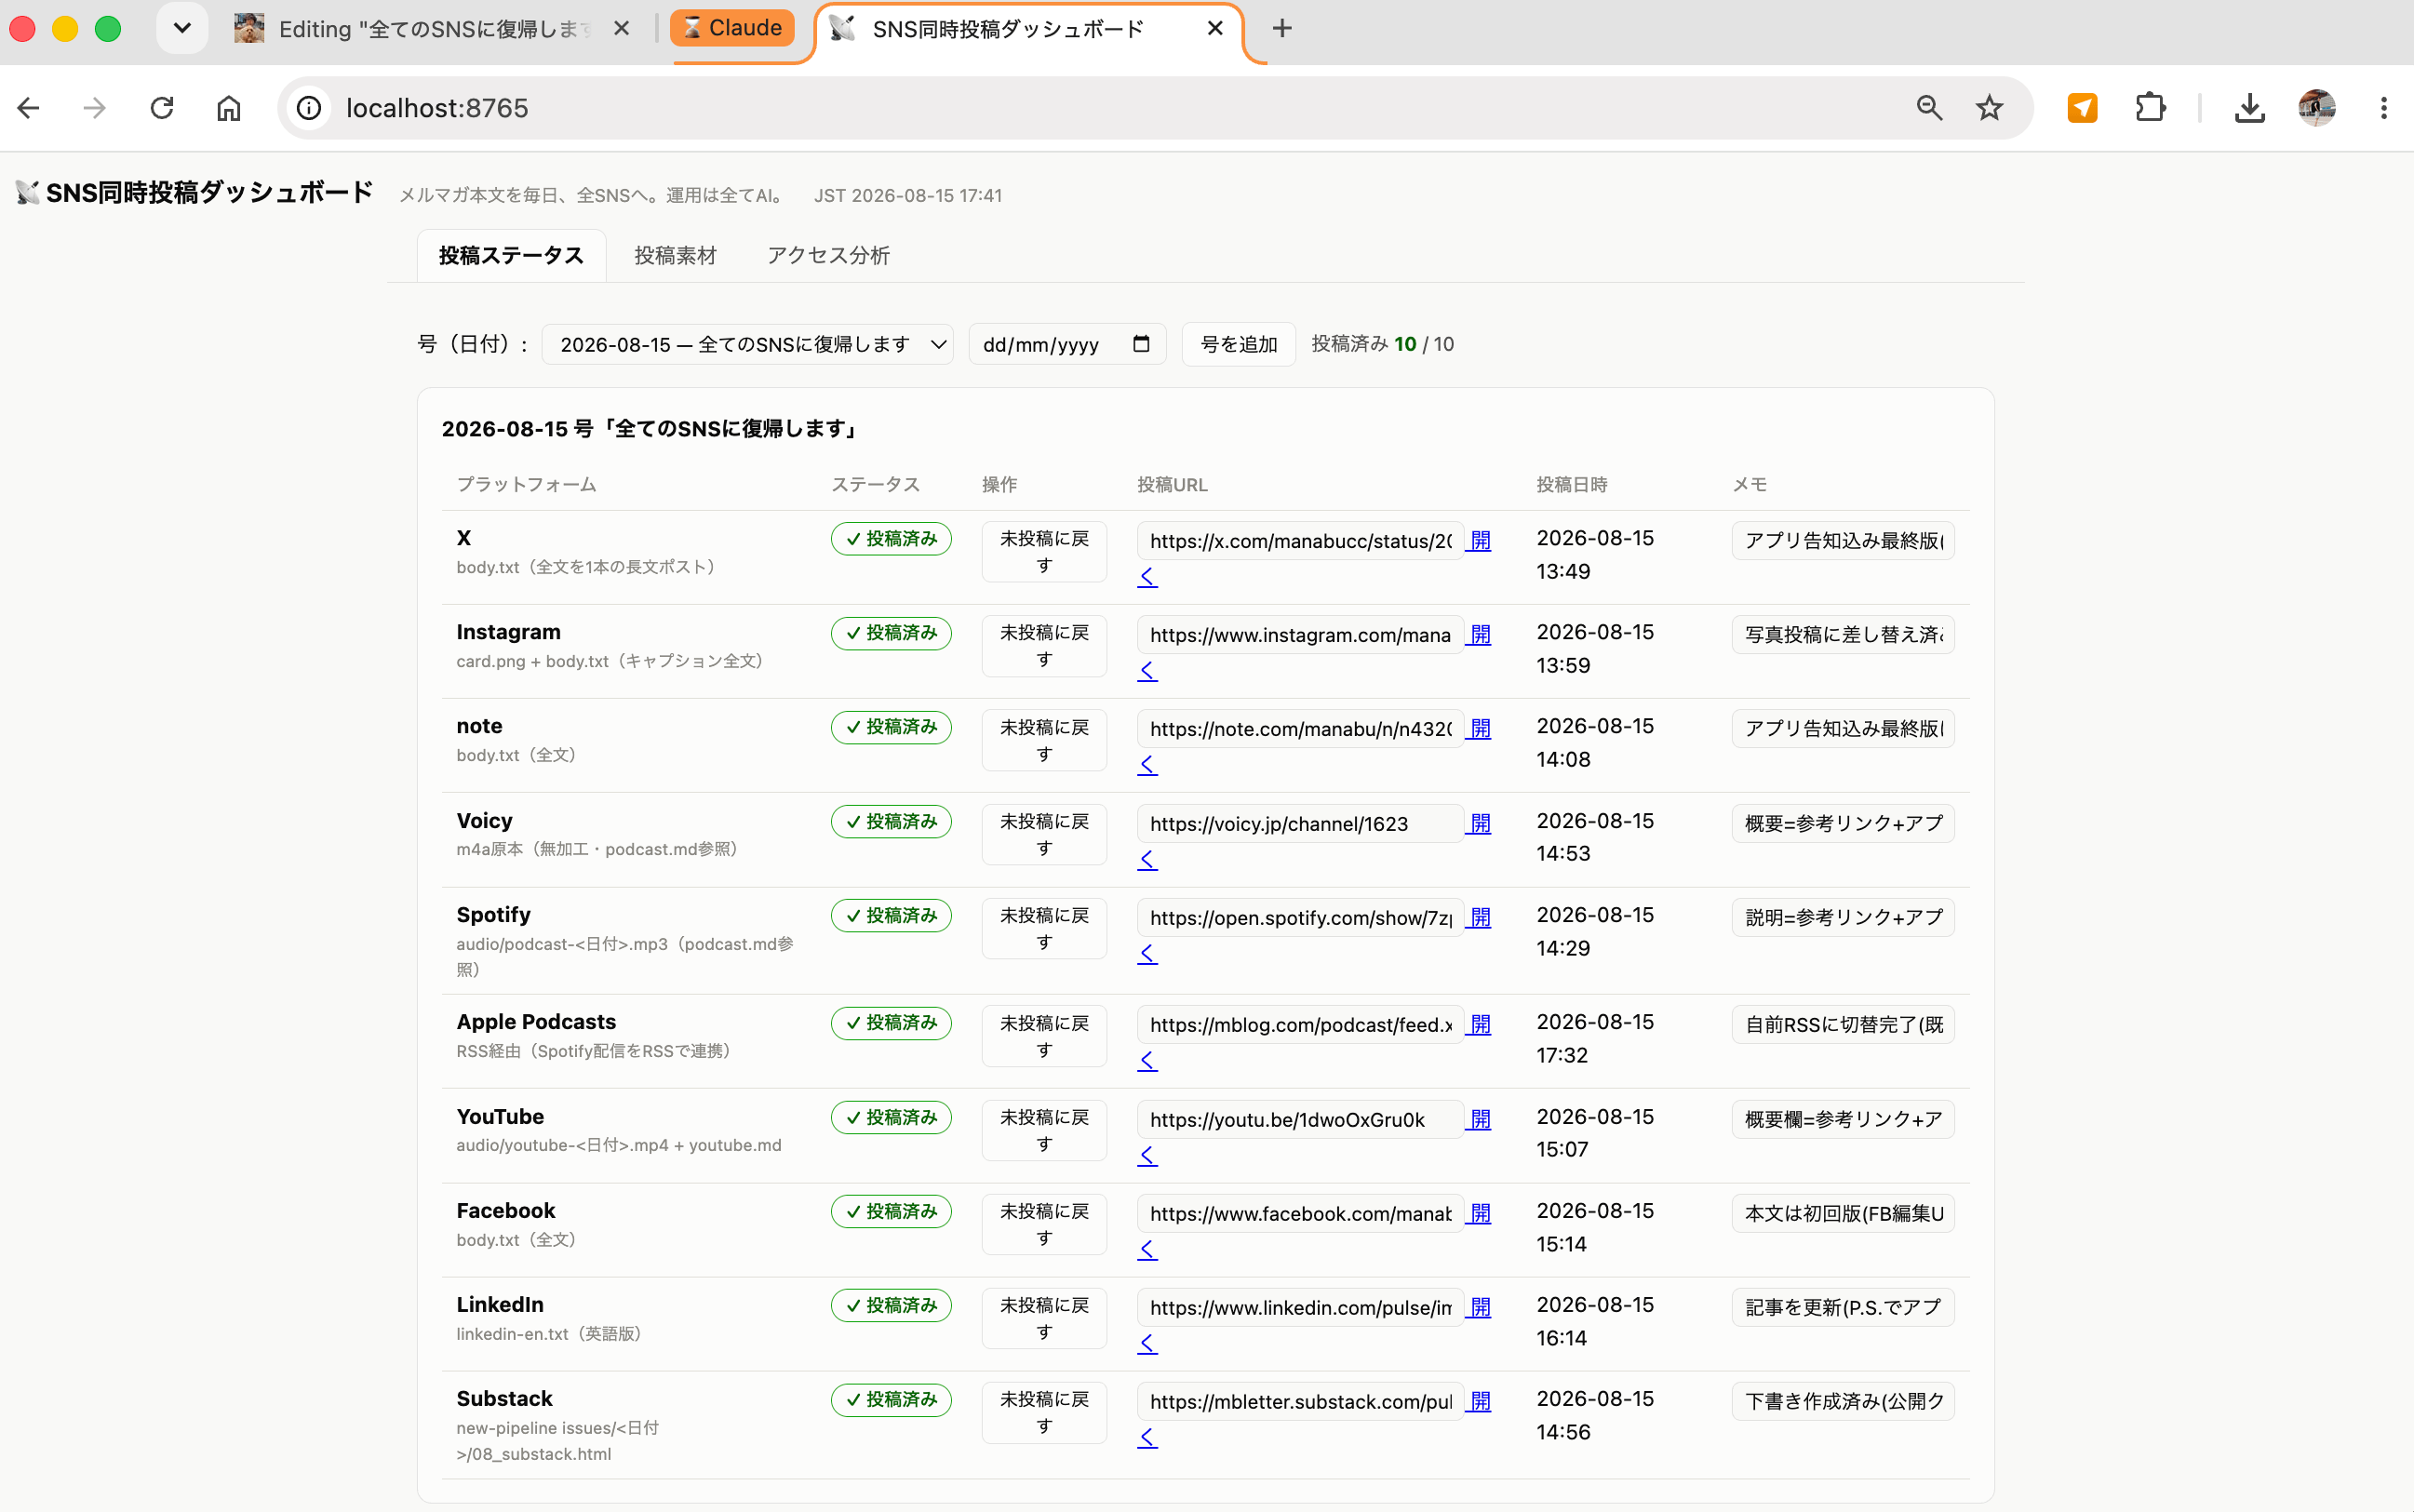Reload the localhost dashboard page
The width and height of the screenshot is (2414, 1512).
tap(162, 108)
